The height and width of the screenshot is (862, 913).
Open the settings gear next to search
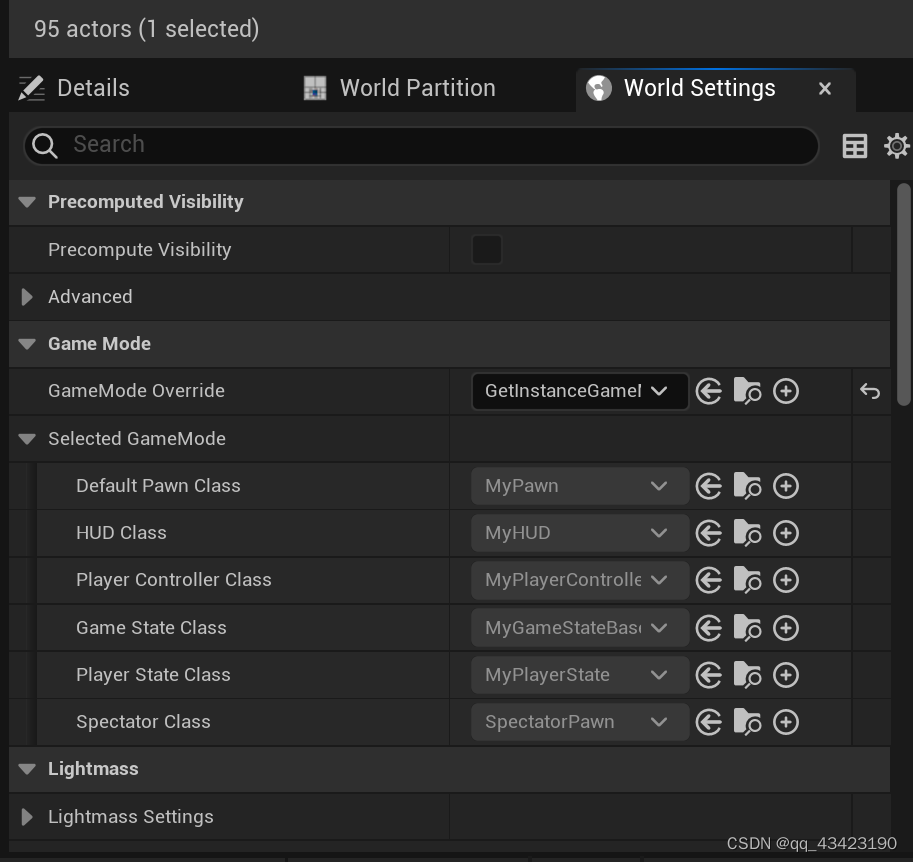[x=896, y=146]
